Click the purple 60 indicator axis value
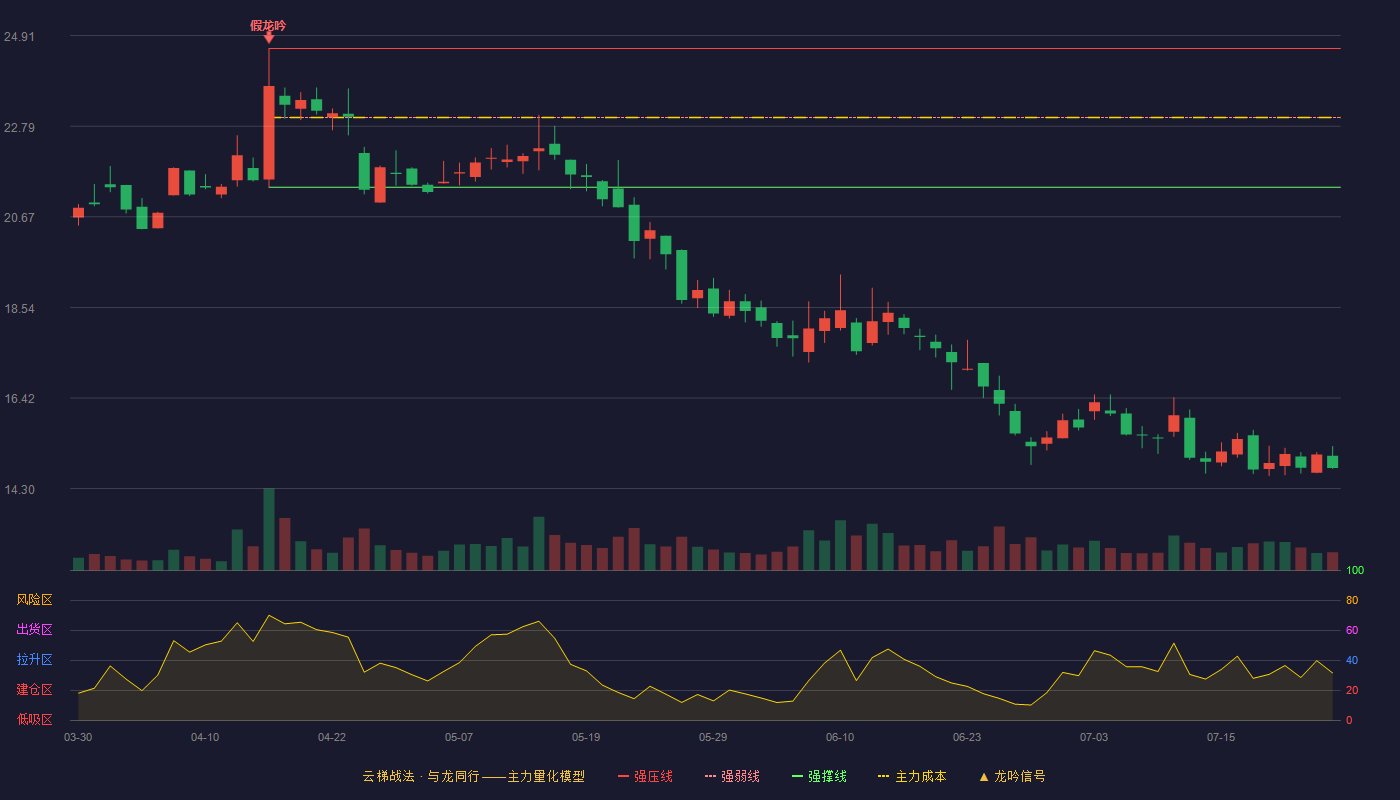The image size is (1400, 800). (x=1352, y=630)
